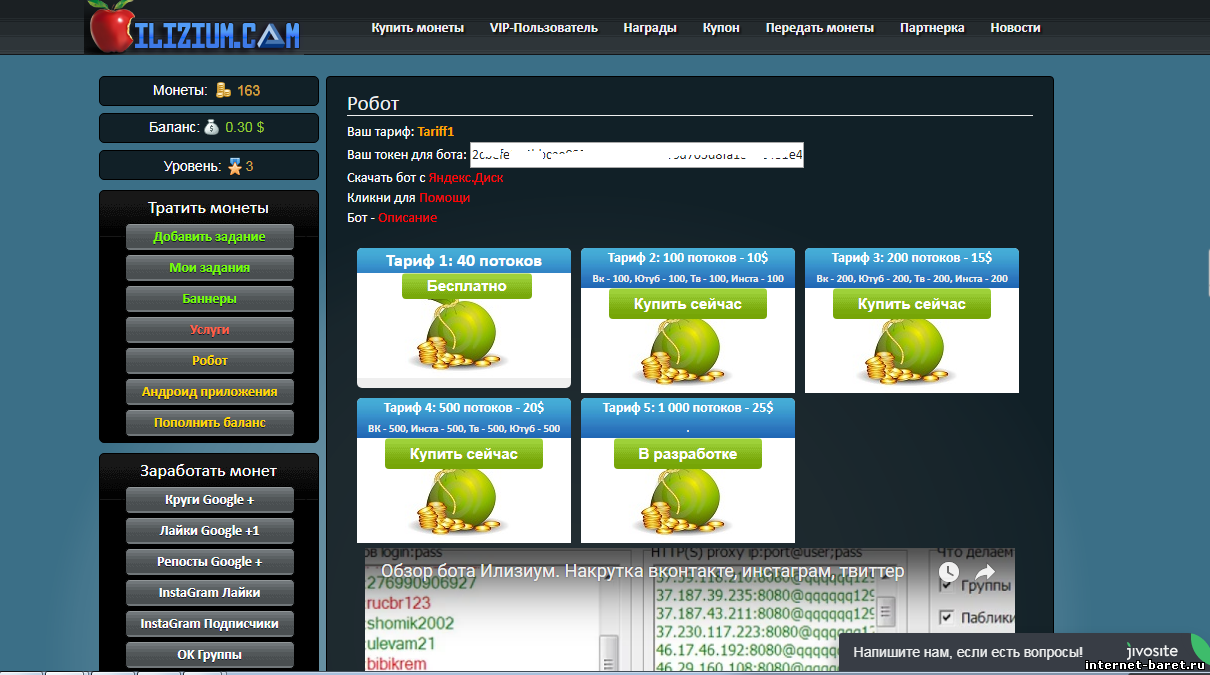Click the Тариф 2: 100 потоков - 10$ heading
This screenshot has height=675, width=1210.
pyautogui.click(x=688, y=258)
